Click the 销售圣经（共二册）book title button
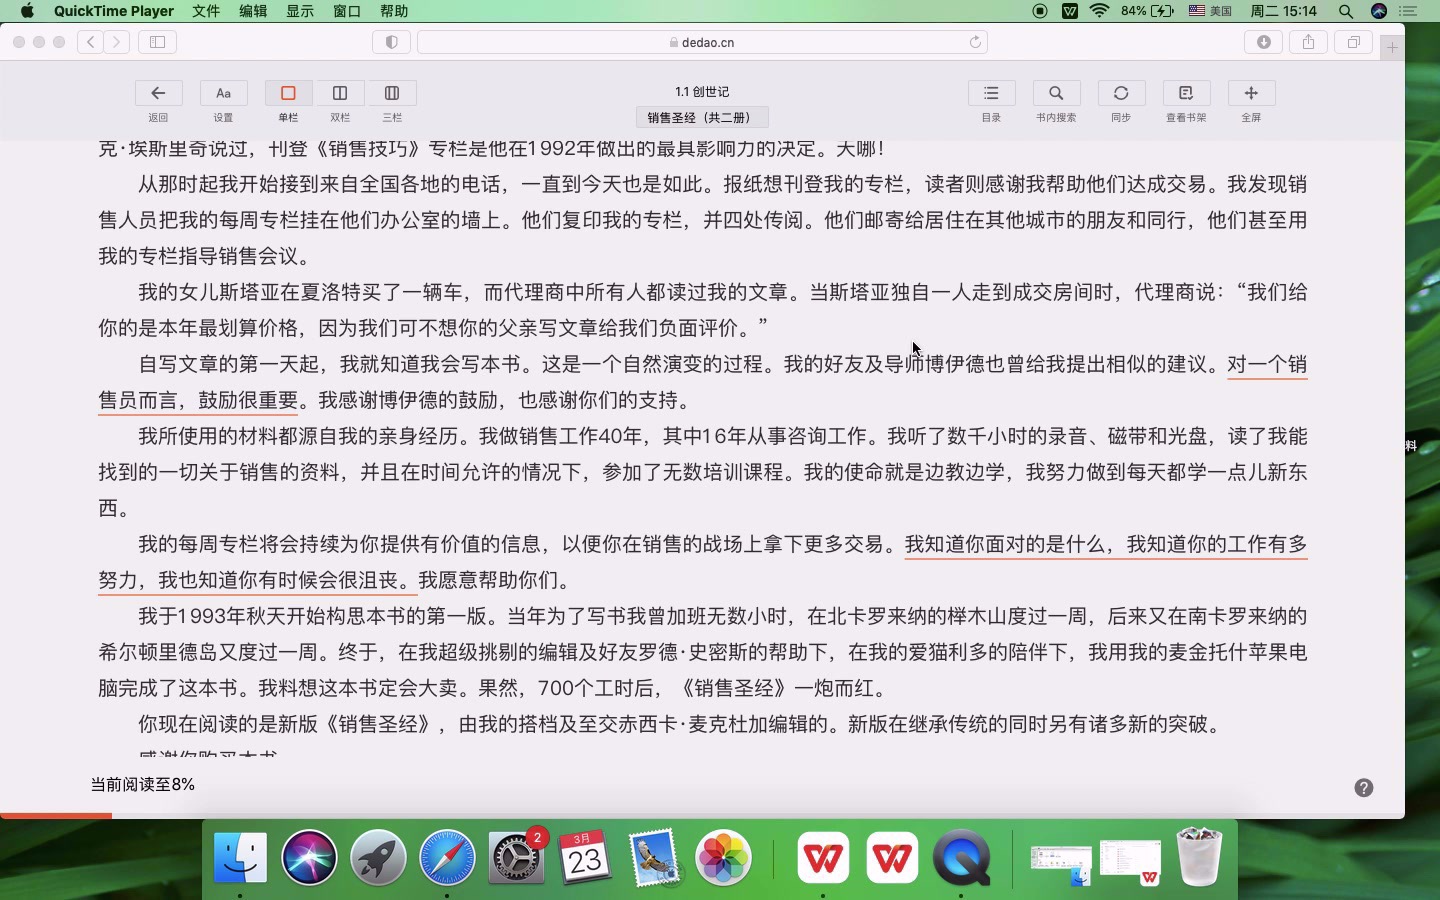The height and width of the screenshot is (900, 1440). pyautogui.click(x=701, y=117)
